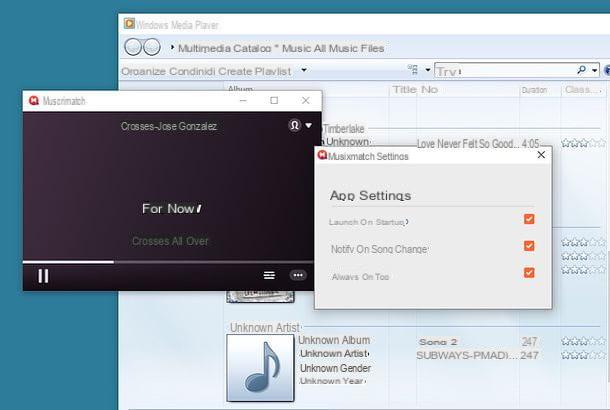Expand the search options dropdown arrow
The image size is (610, 410).
pyautogui.click(x=594, y=70)
